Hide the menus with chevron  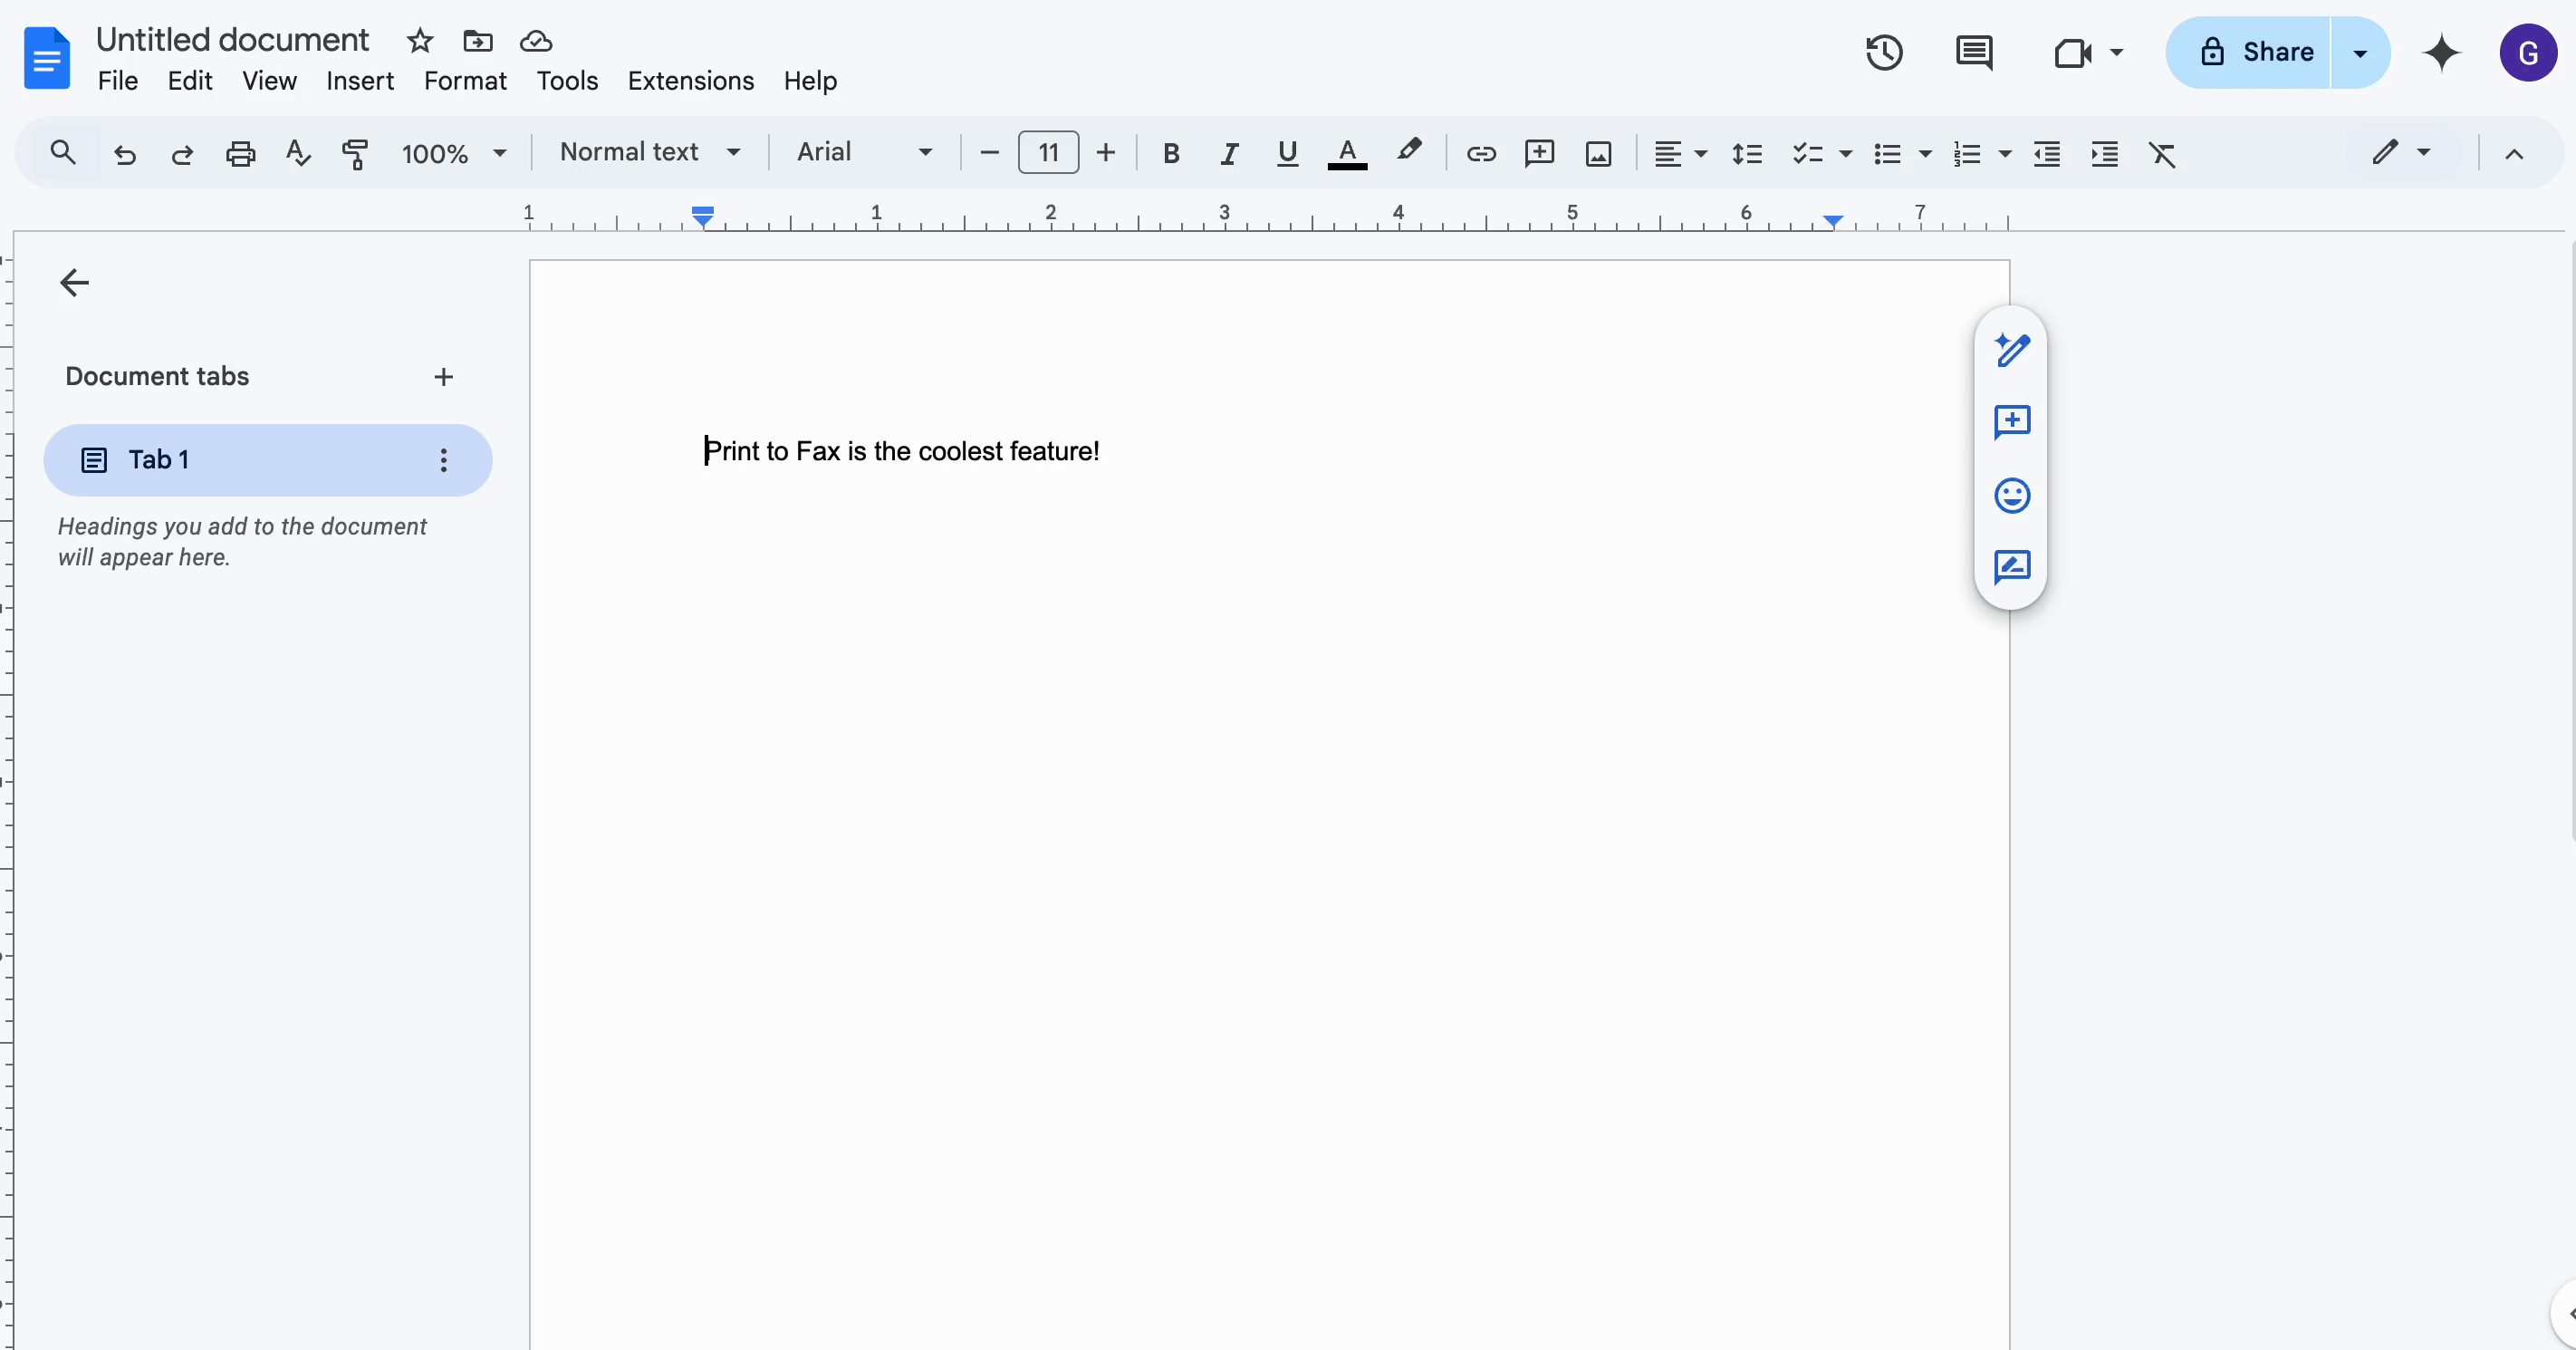click(x=2513, y=153)
